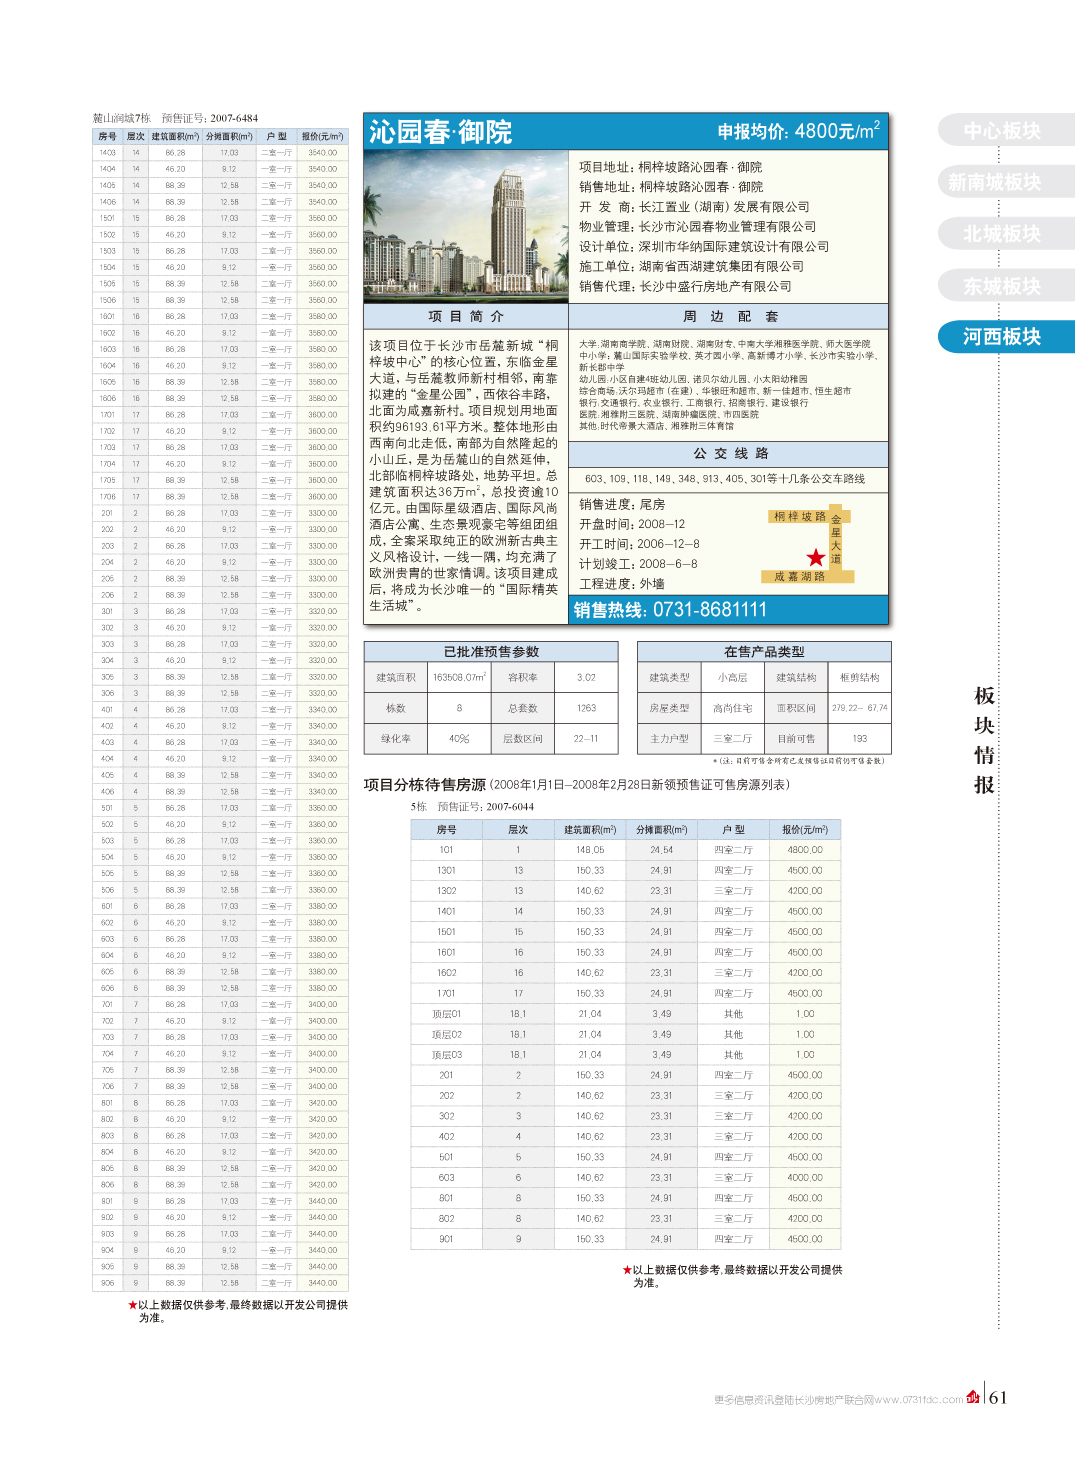The height and width of the screenshot is (1459, 1075).
Task: Click the red star on the location map
Action: coord(816,557)
